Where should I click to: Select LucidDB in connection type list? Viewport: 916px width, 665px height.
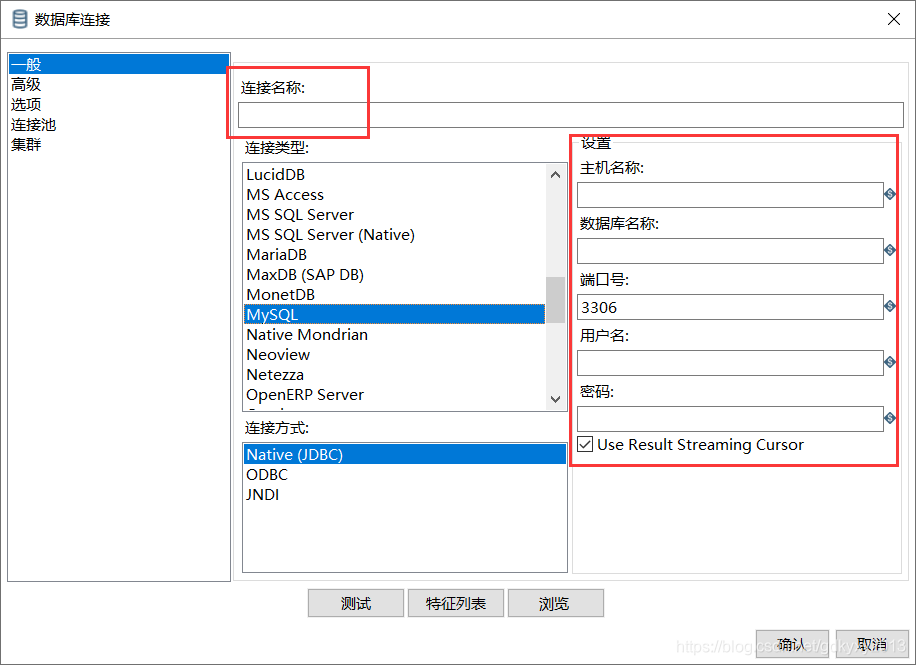(x=395, y=175)
